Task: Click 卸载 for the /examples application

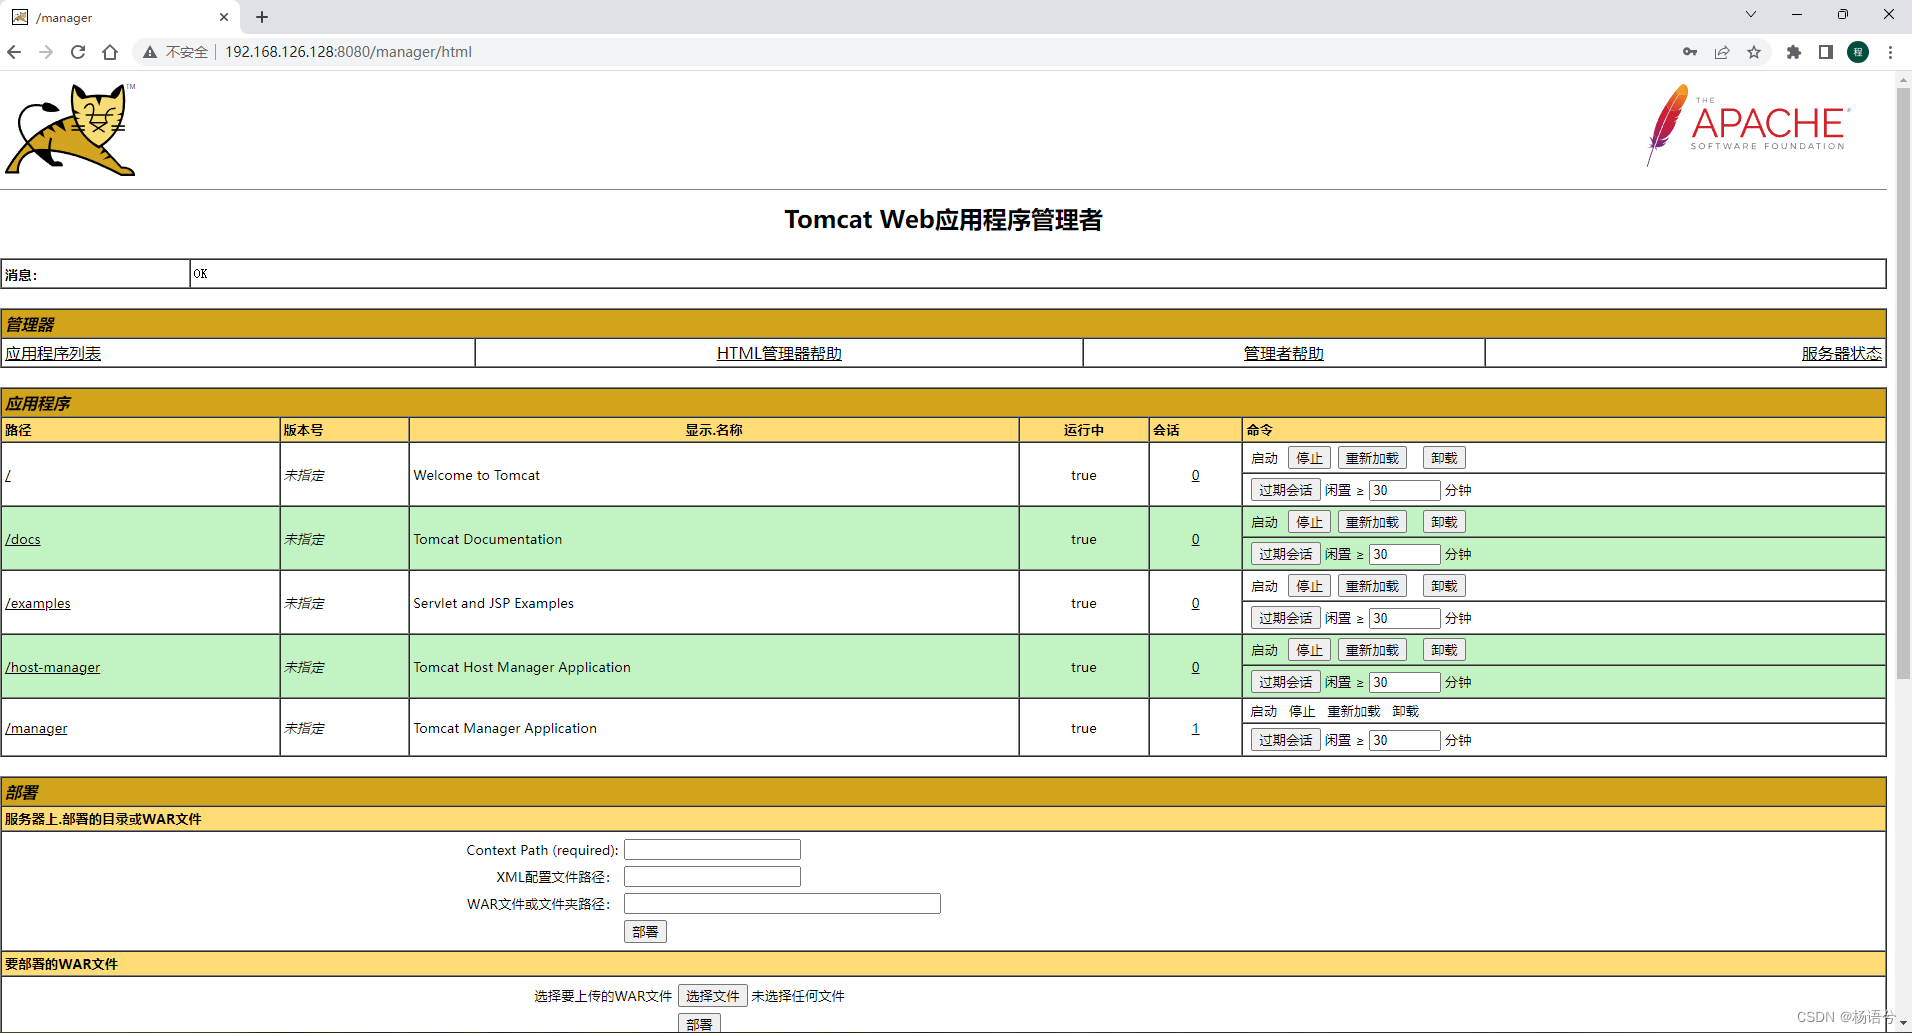Action: (x=1444, y=586)
